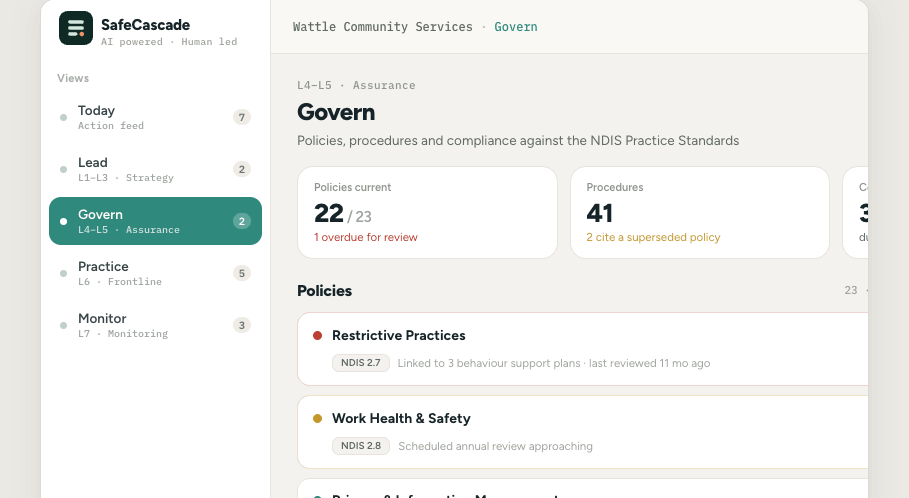Select the Govern assurance view

tap(155, 221)
